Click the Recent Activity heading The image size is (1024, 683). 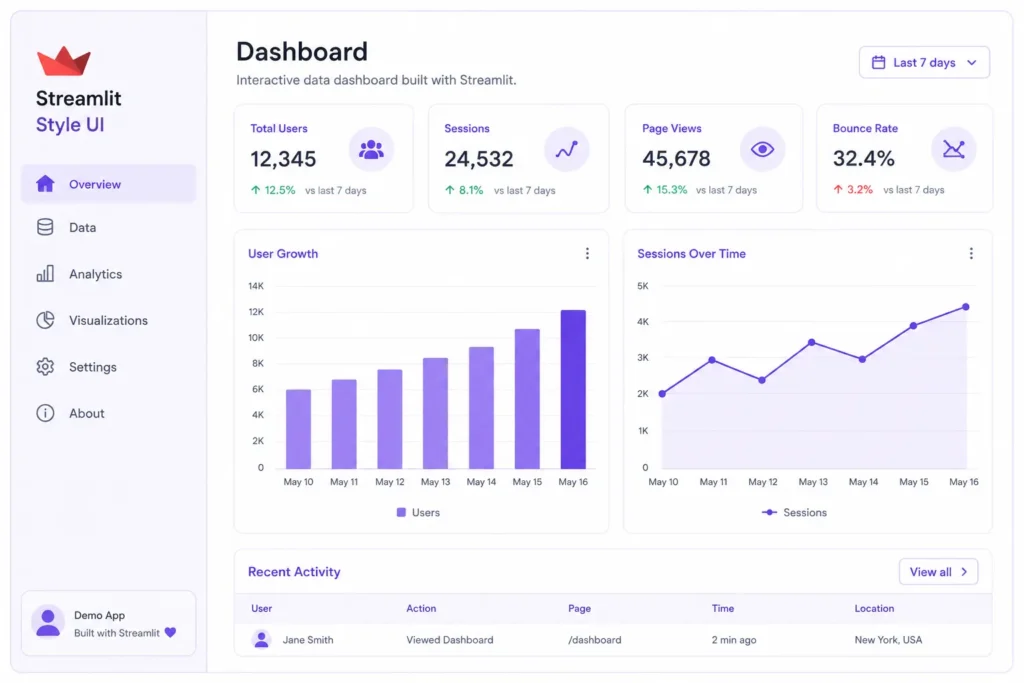coord(294,571)
